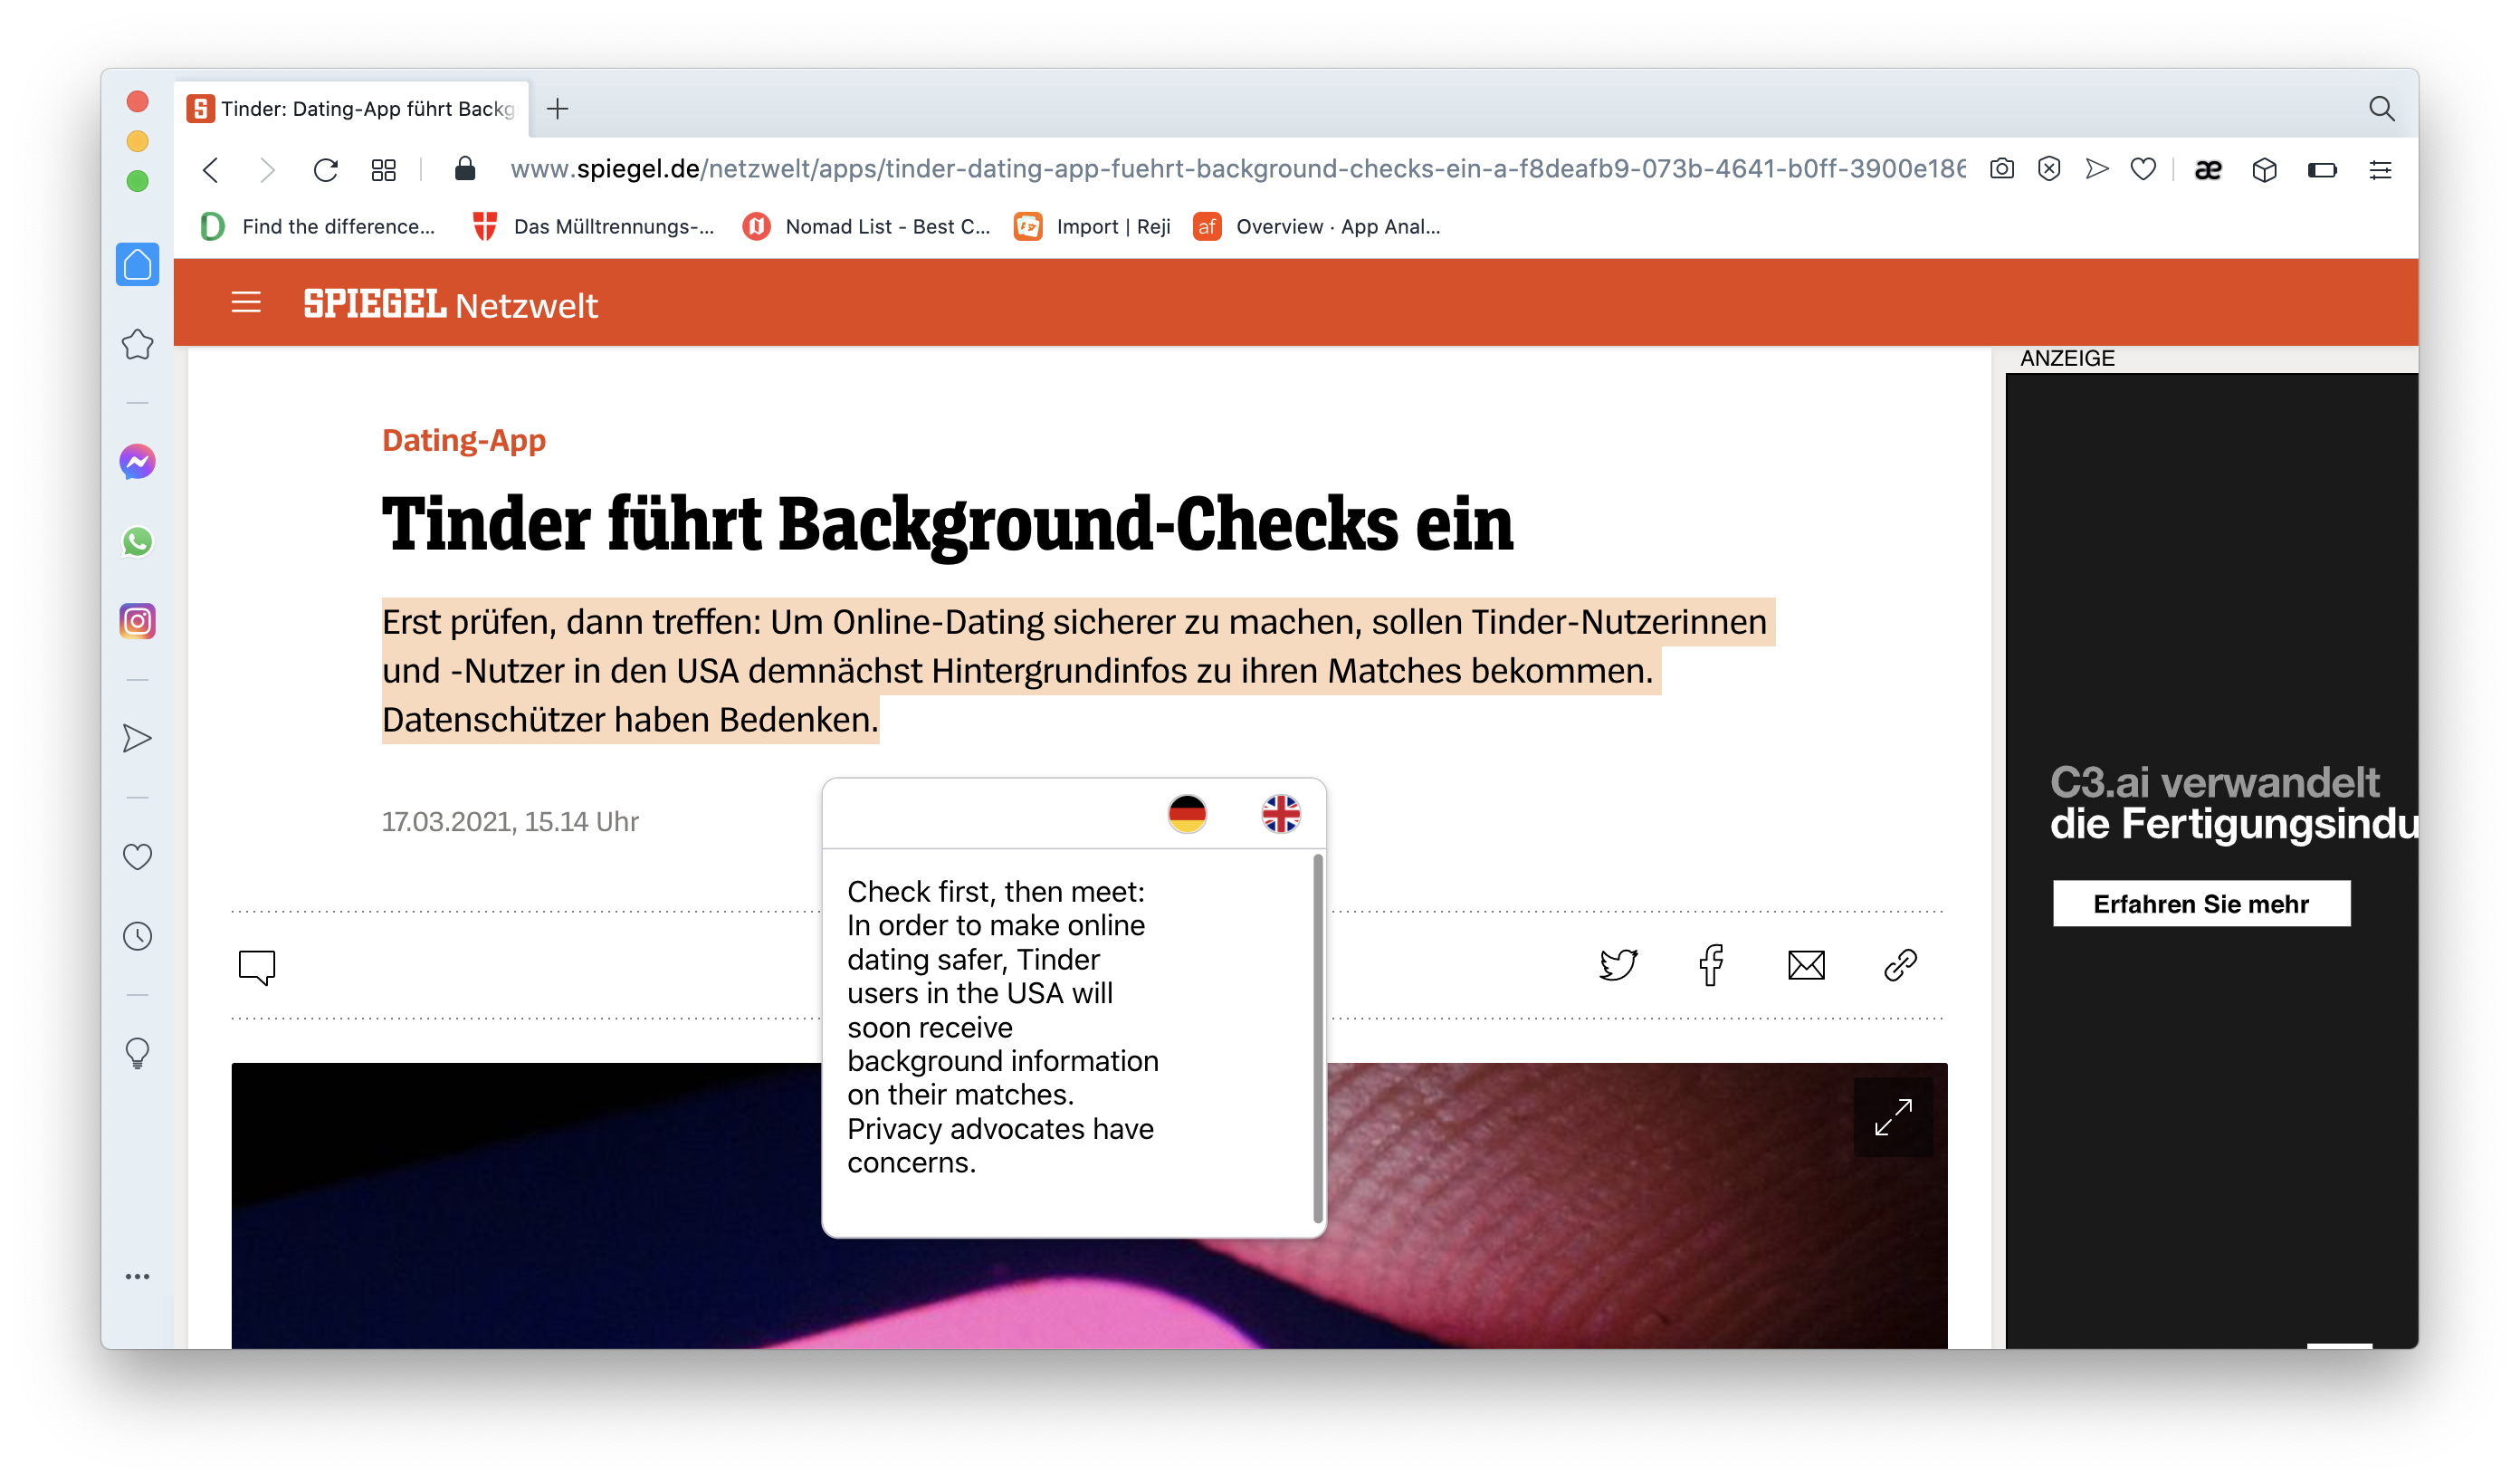The width and height of the screenshot is (2520, 1483).
Task: Click the translator popup scrollbar
Action: pos(1317,1038)
